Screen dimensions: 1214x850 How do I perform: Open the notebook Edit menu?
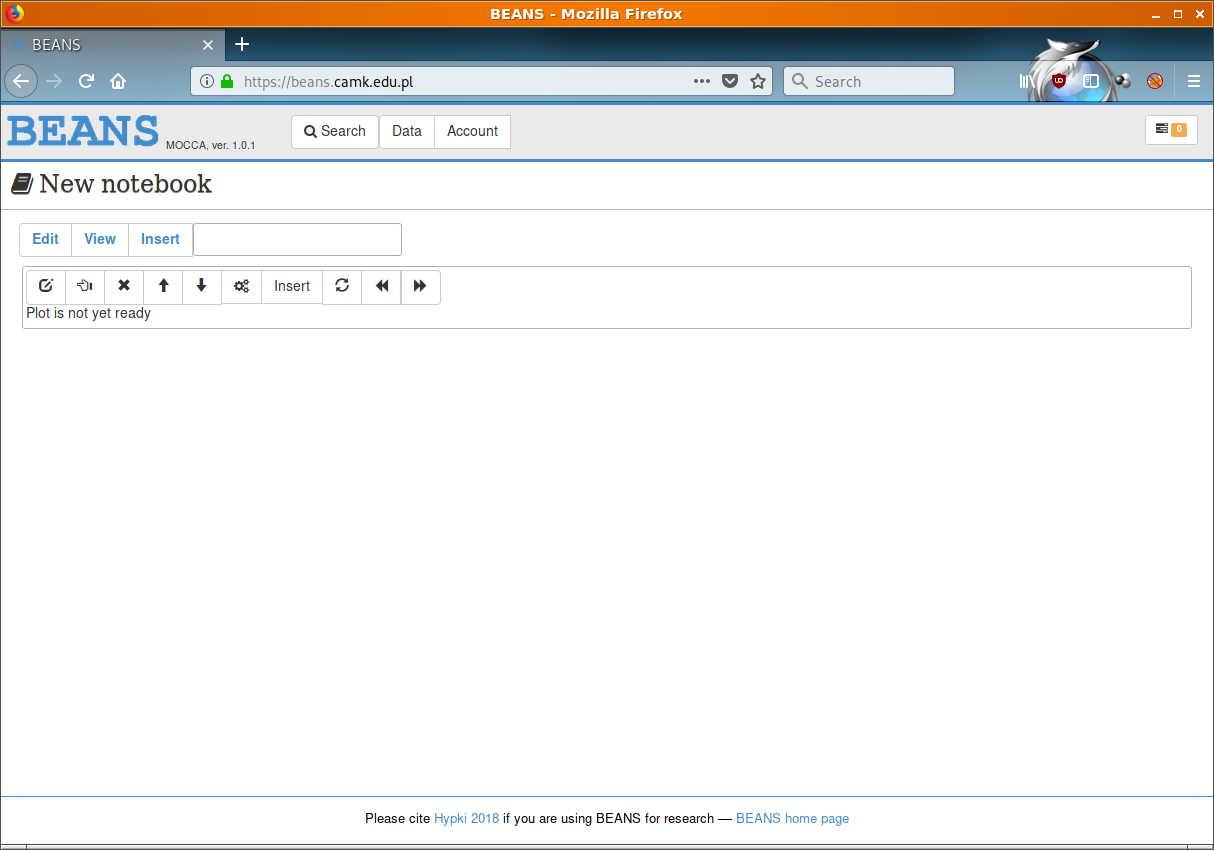pyautogui.click(x=45, y=239)
